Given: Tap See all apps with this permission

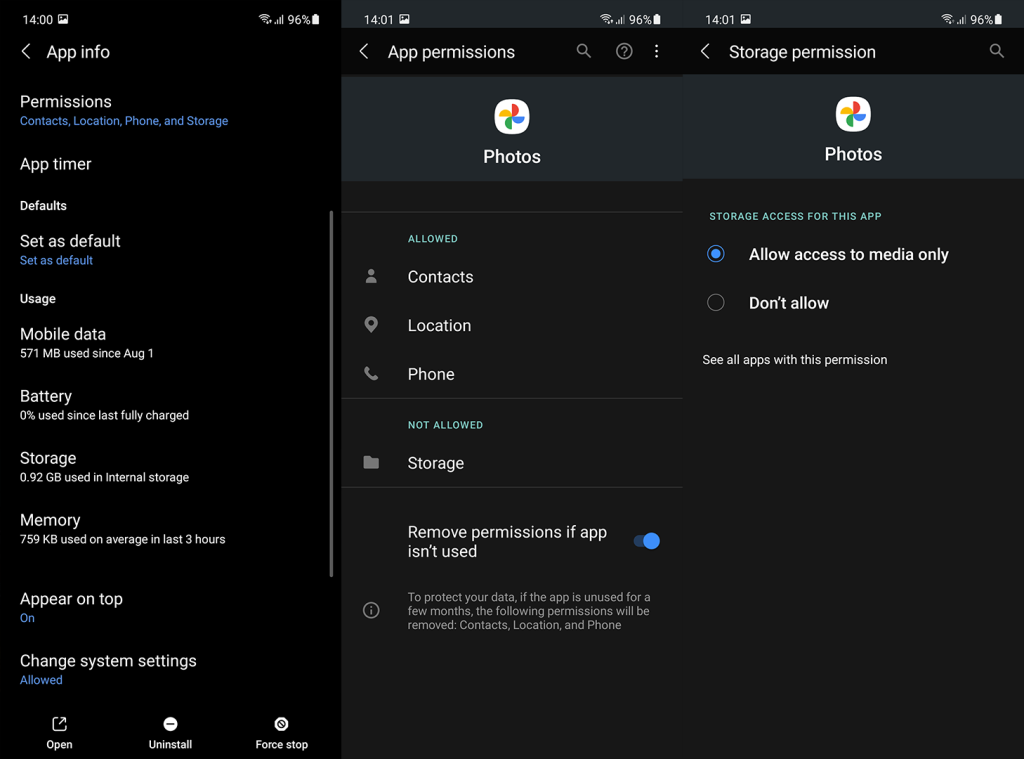Looking at the screenshot, I should pos(794,360).
